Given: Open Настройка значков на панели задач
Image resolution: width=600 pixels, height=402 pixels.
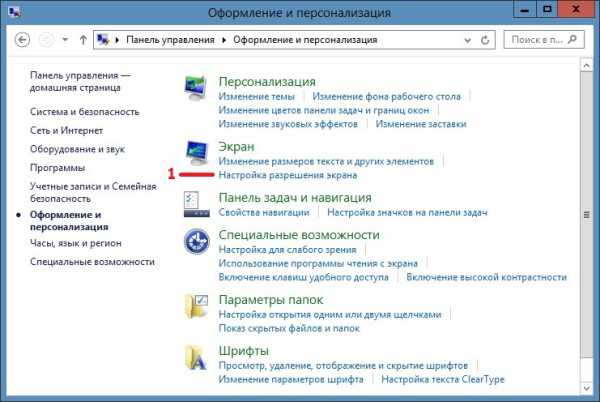Looking at the screenshot, I should (x=408, y=212).
